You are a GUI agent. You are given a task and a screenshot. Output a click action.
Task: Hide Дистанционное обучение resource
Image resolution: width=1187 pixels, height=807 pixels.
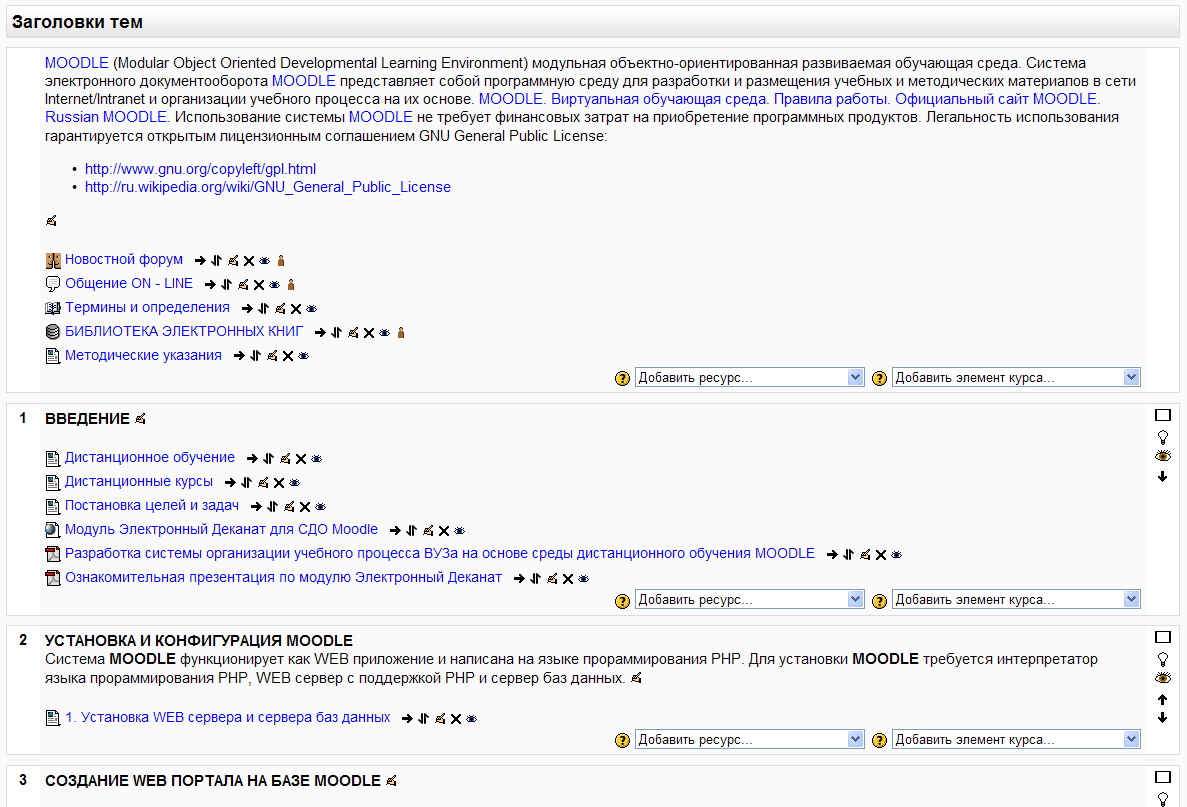tap(316, 459)
